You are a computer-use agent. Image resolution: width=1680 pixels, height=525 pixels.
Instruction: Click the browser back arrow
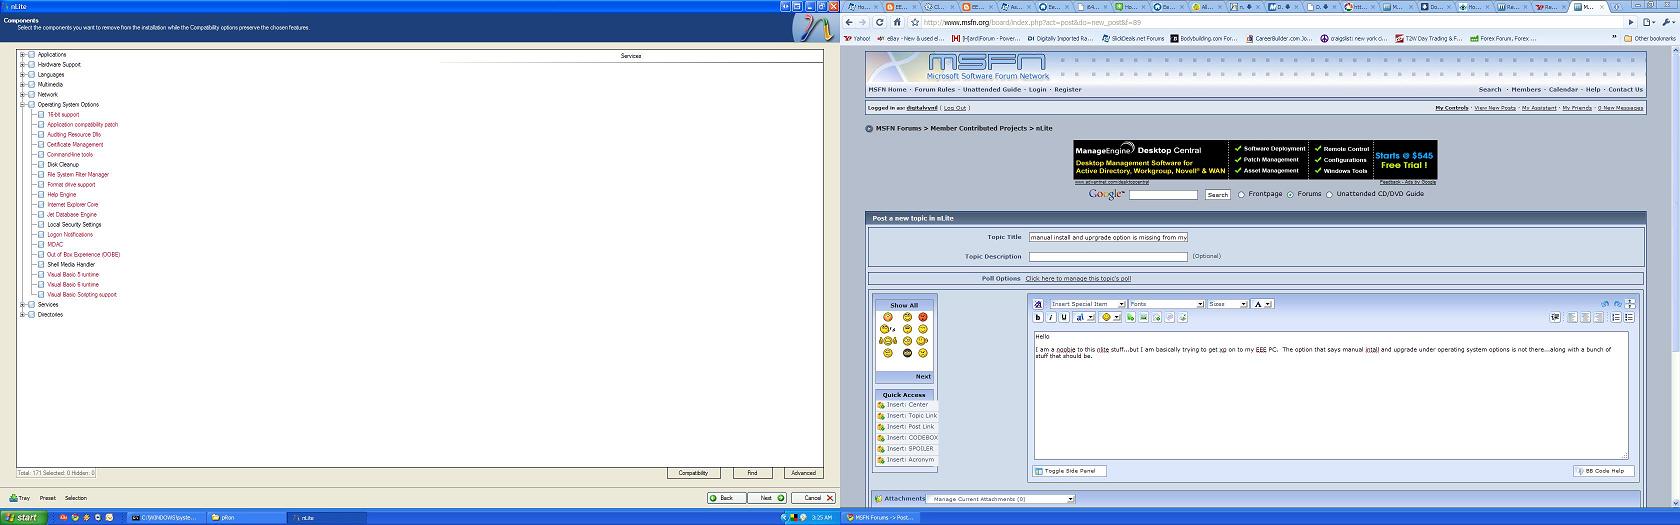pos(849,22)
